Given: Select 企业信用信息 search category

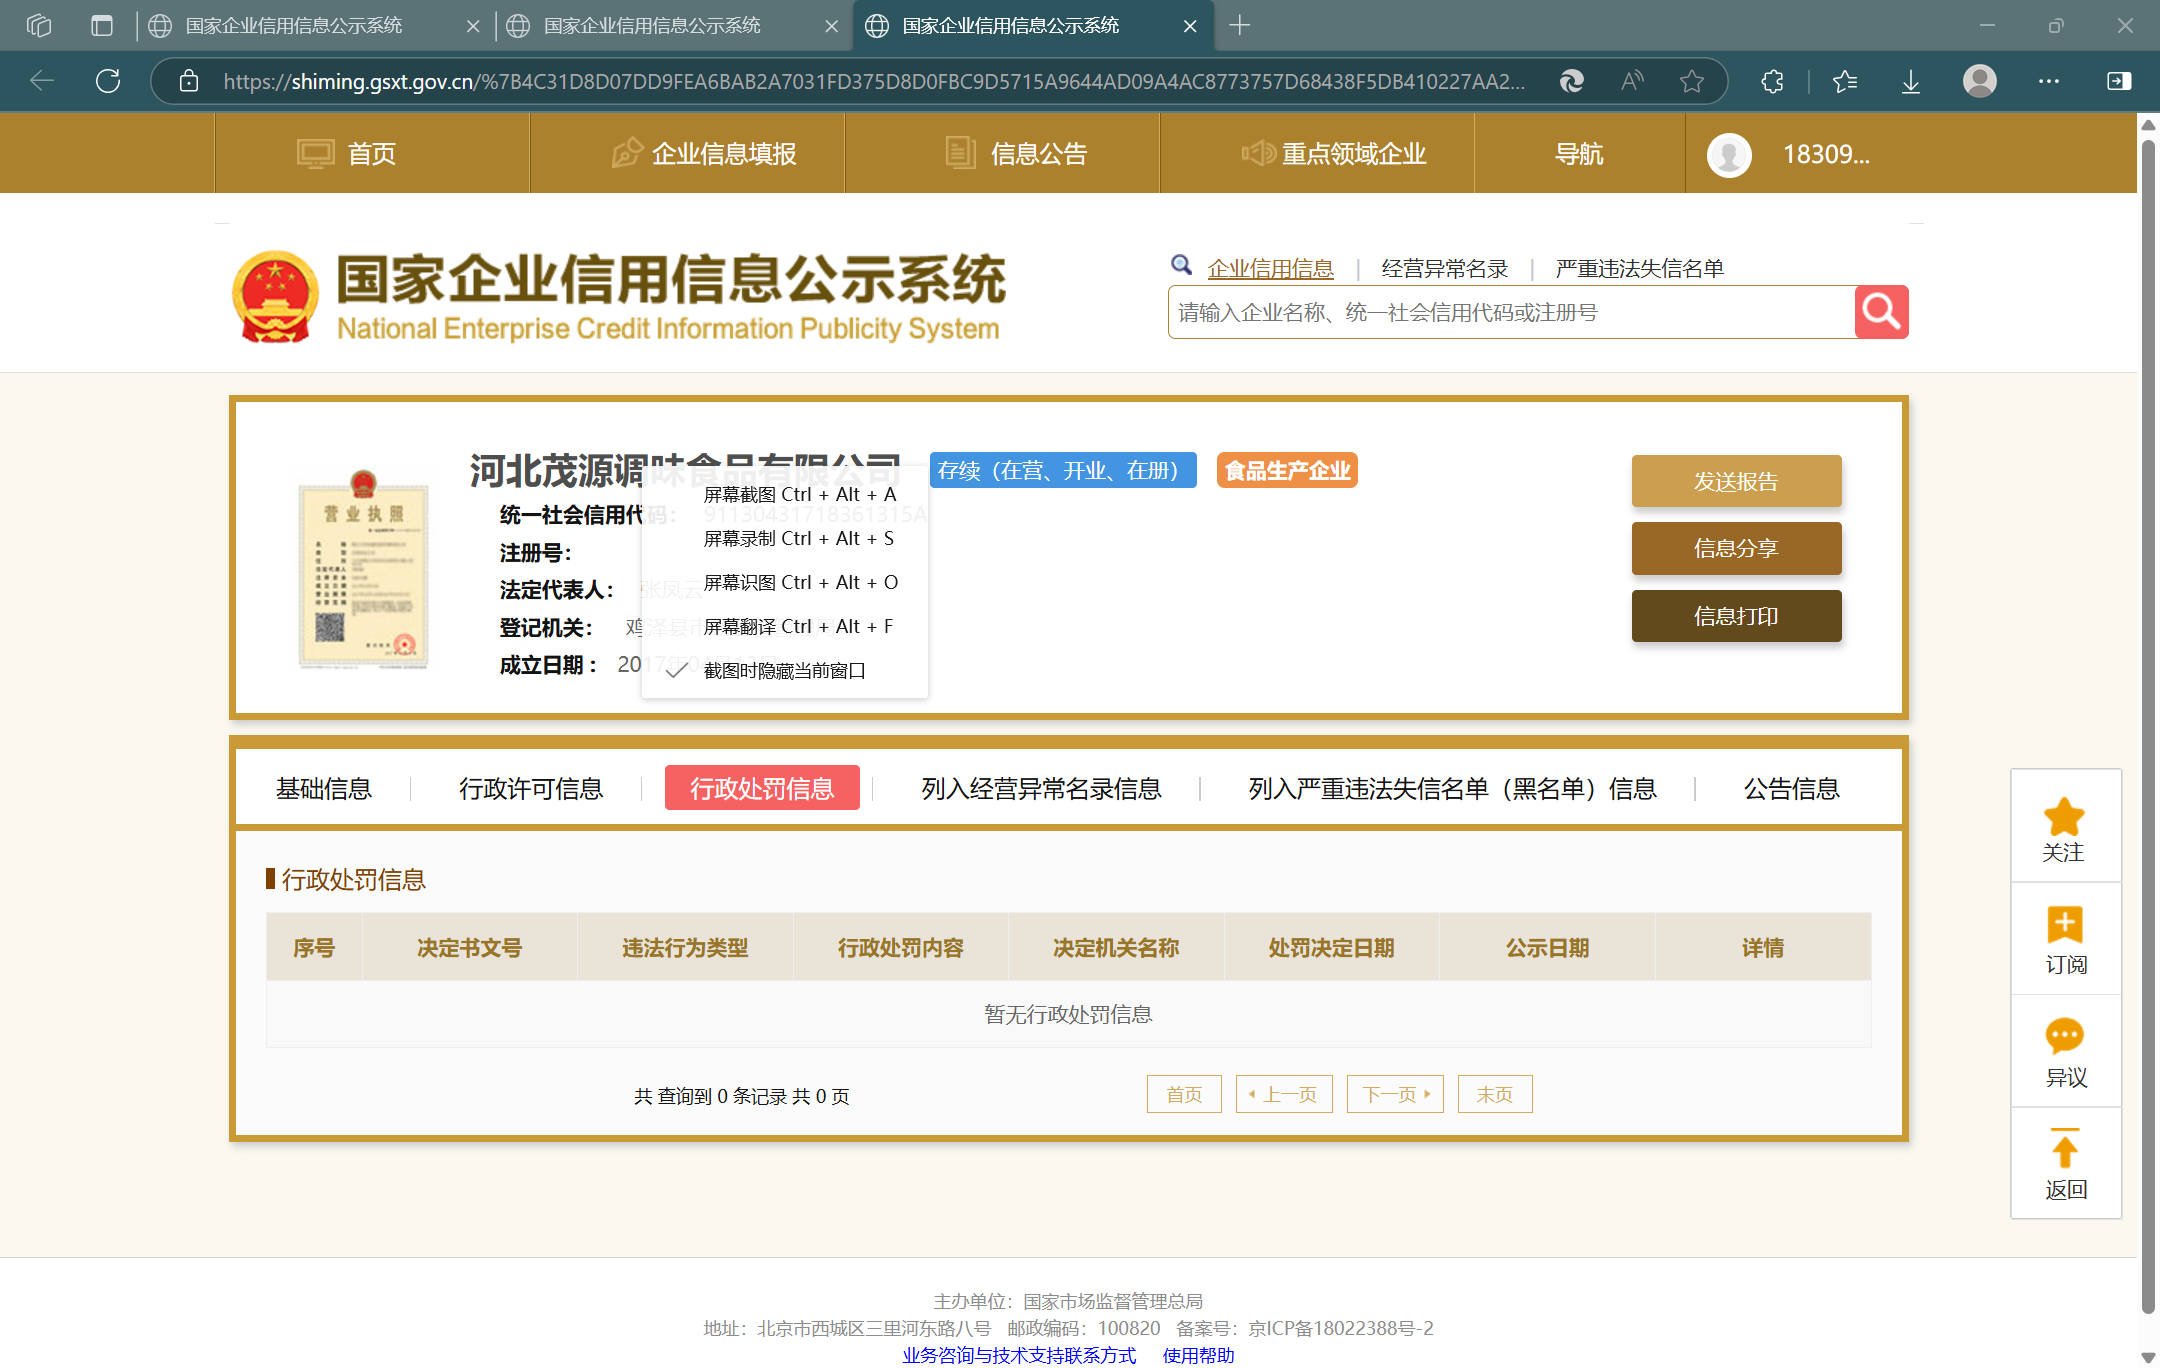Looking at the screenshot, I should coord(1270,268).
